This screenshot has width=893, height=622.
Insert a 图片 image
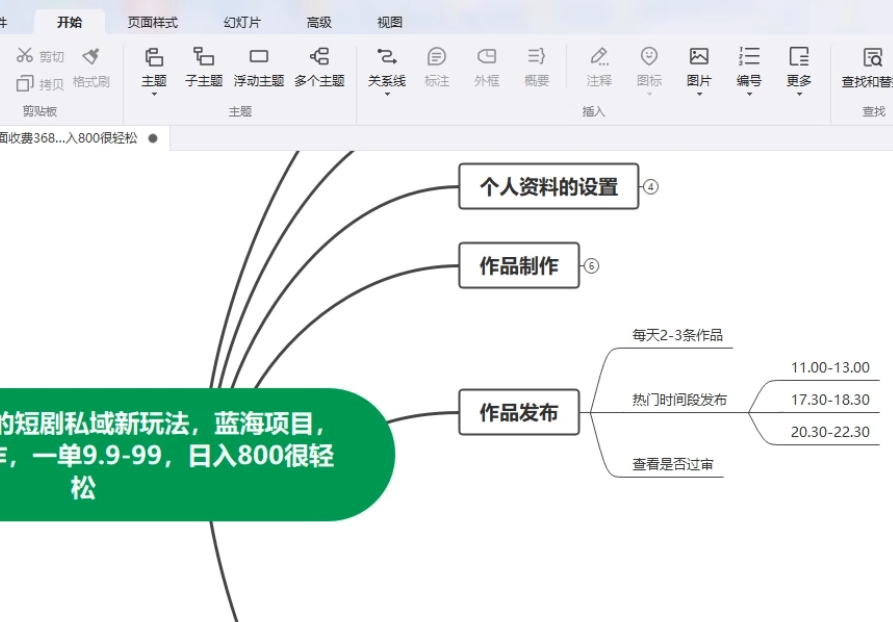tap(699, 58)
